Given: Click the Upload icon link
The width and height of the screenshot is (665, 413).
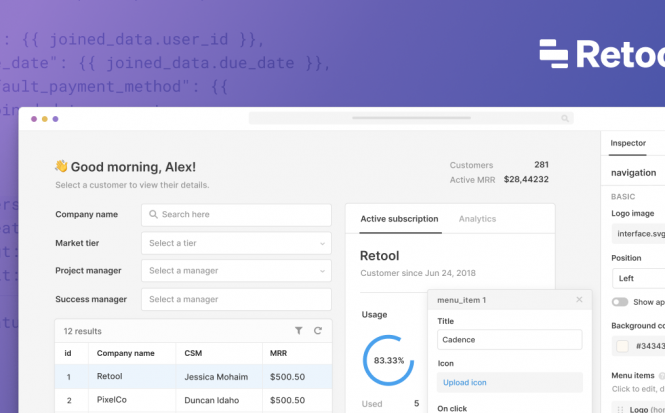Looking at the screenshot, I should [x=464, y=382].
